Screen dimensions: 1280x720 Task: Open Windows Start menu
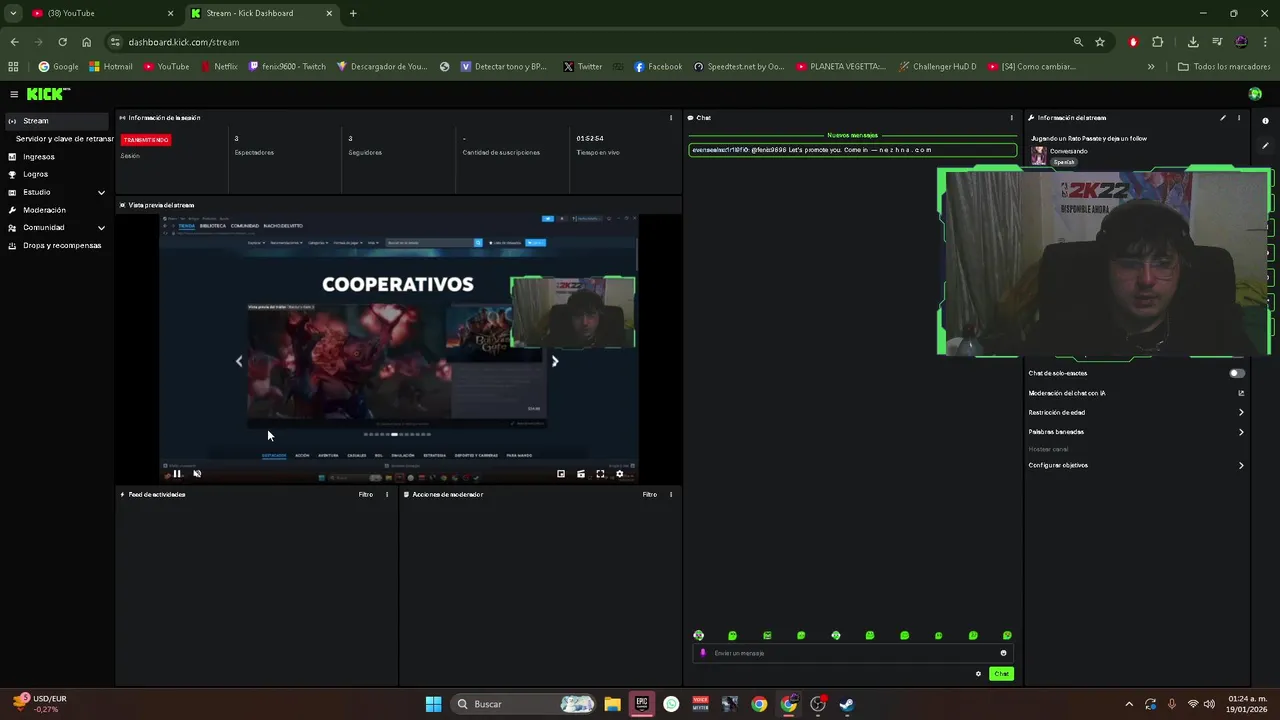point(433,704)
